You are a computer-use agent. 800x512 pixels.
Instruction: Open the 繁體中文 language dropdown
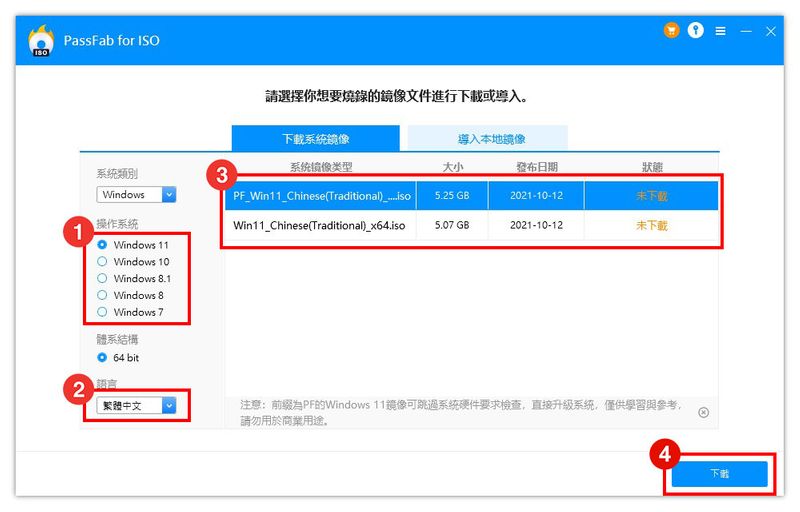(136, 405)
